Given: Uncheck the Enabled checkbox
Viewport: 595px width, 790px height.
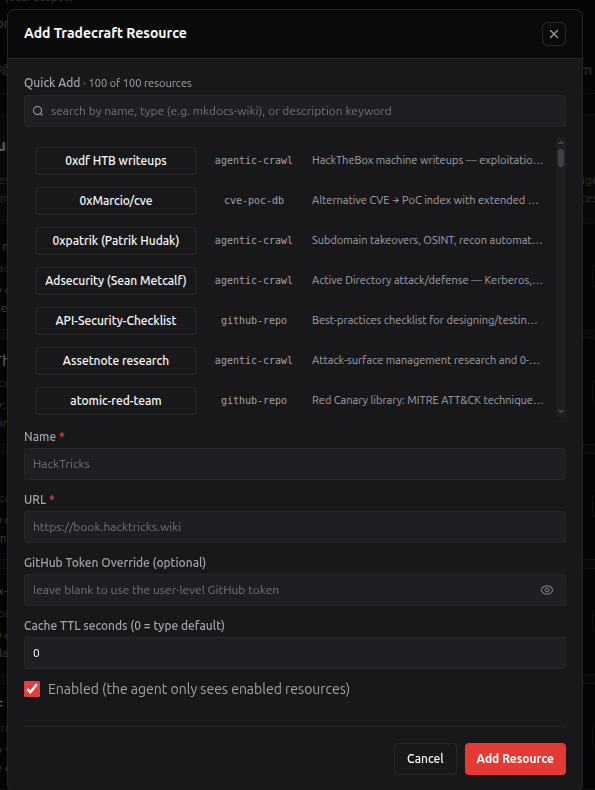Looking at the screenshot, I should click(x=32, y=689).
